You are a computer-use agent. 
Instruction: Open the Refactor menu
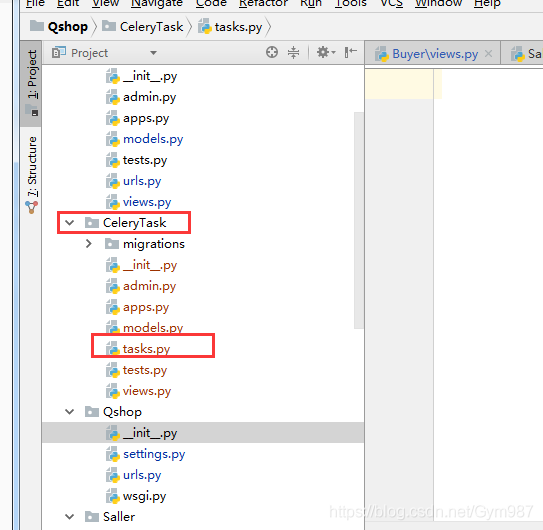point(263,3)
